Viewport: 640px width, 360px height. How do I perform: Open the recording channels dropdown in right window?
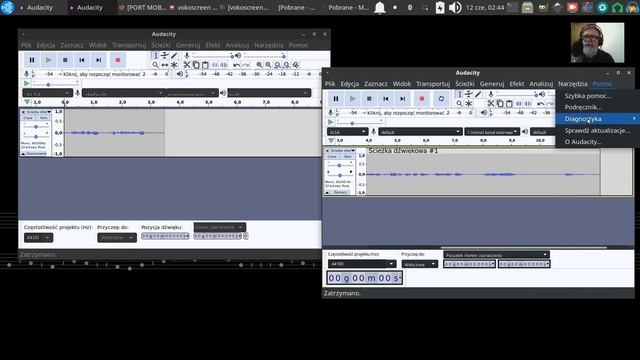click(x=492, y=132)
